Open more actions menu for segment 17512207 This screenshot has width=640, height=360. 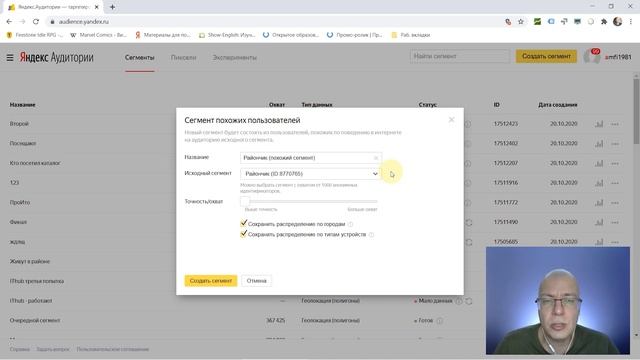[x=615, y=163]
